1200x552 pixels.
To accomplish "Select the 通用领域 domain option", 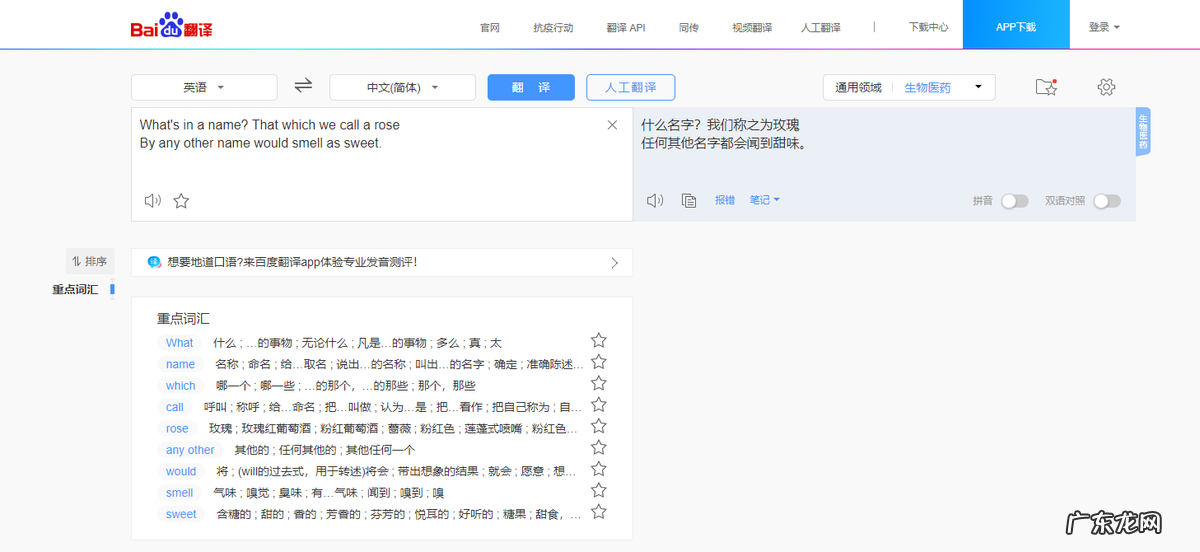I will pyautogui.click(x=859, y=87).
